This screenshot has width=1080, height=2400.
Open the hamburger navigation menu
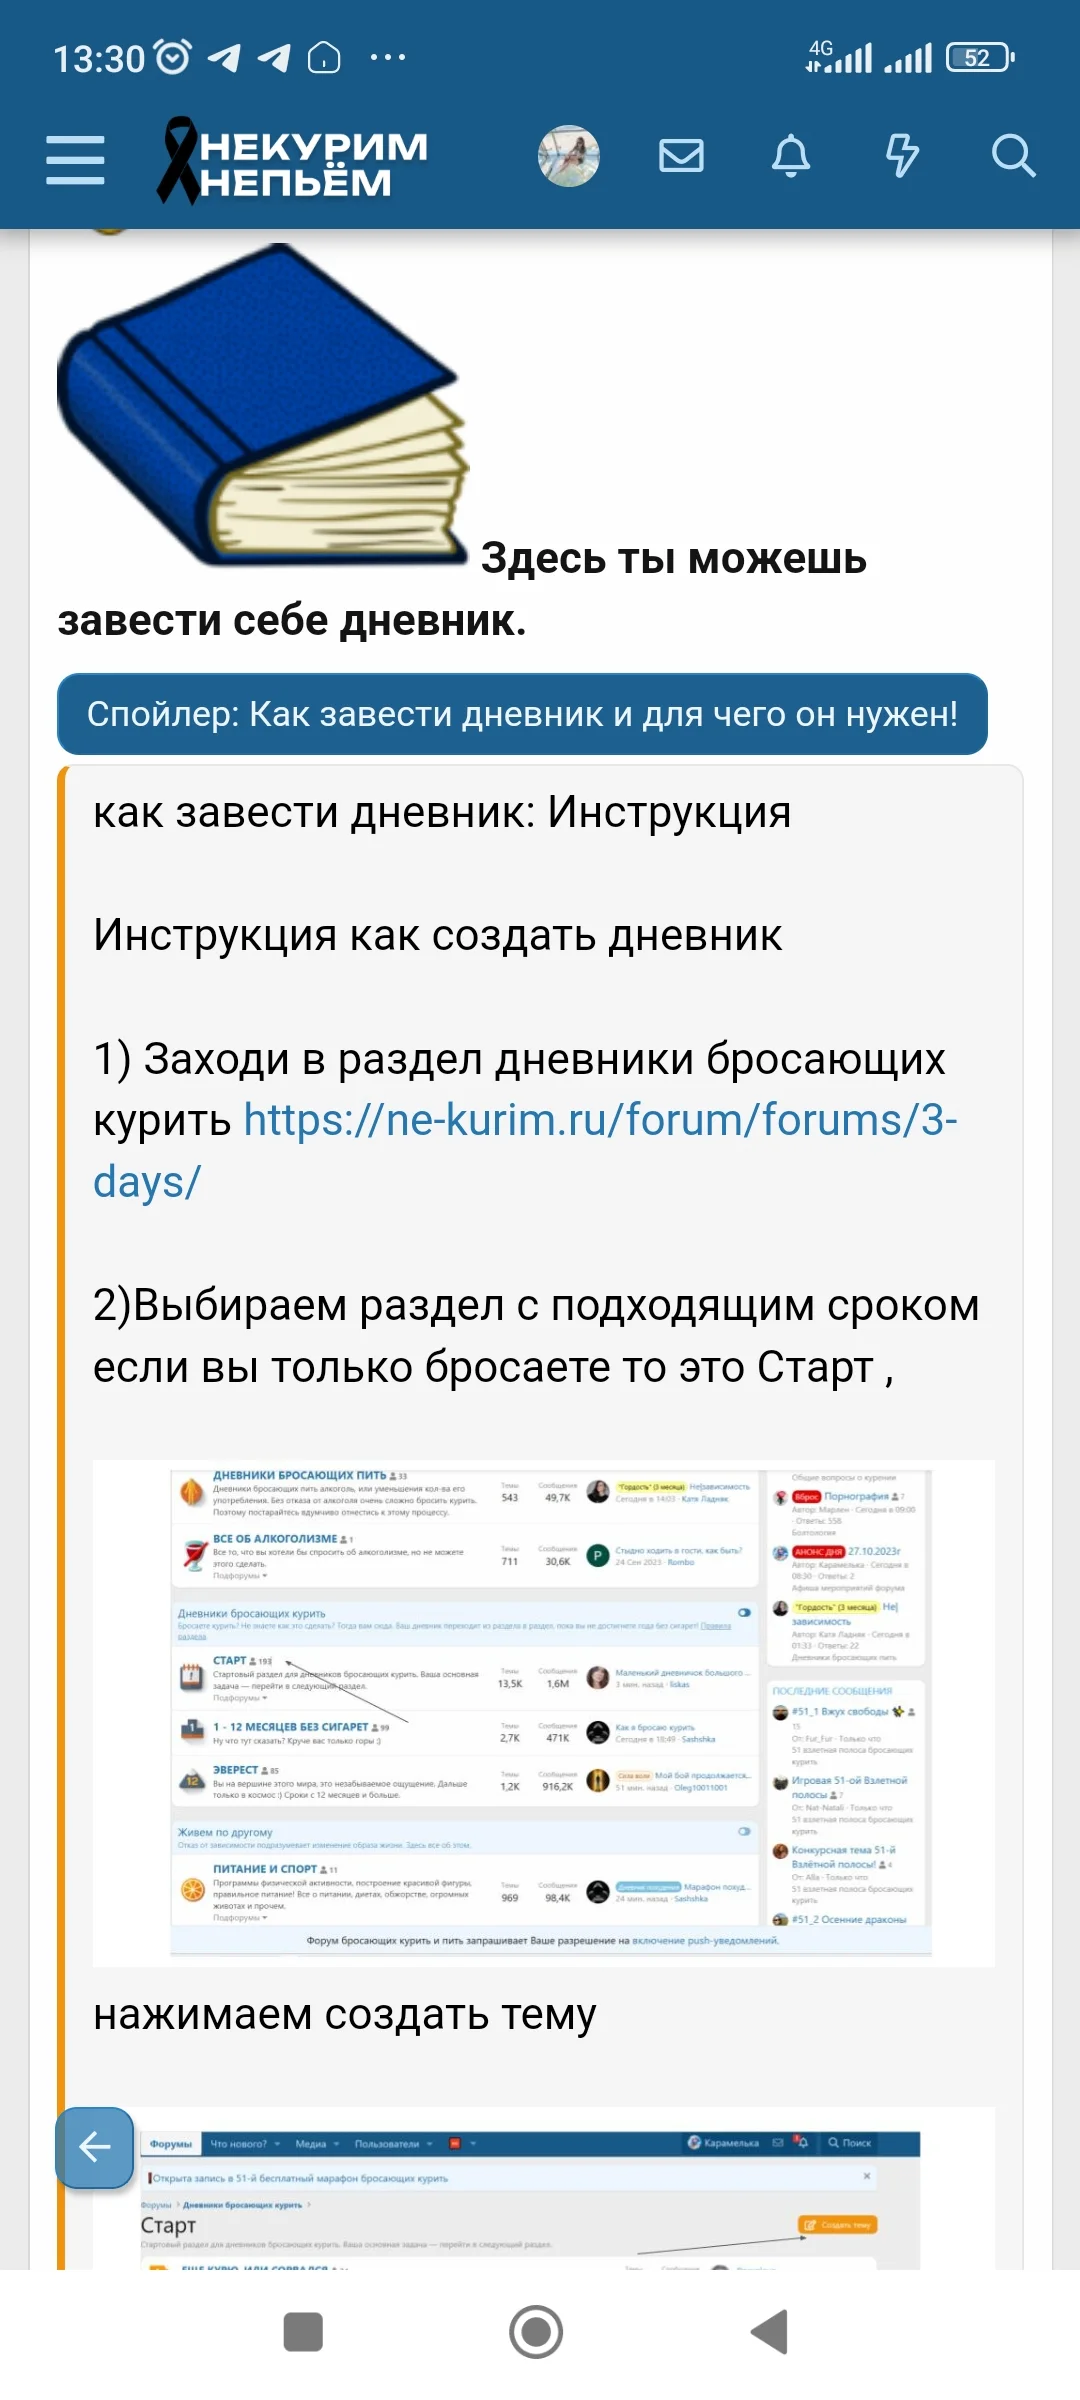[75, 160]
